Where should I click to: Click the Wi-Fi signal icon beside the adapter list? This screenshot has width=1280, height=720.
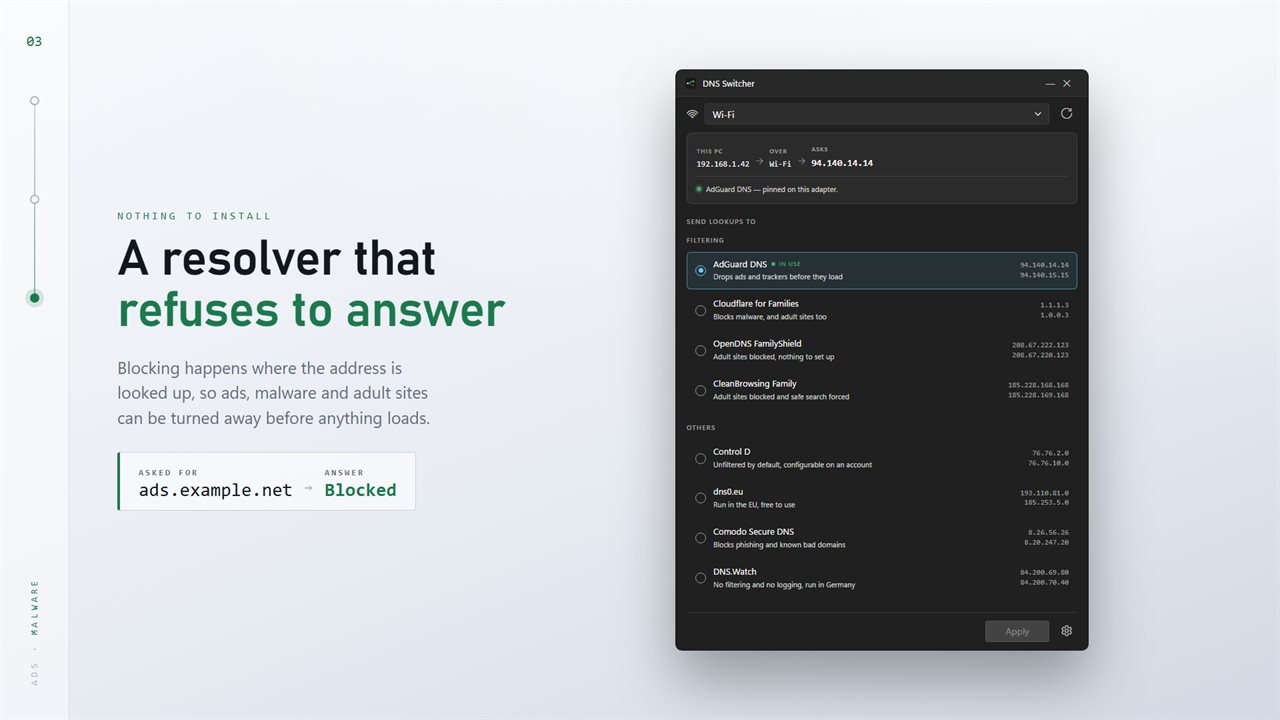pos(692,114)
